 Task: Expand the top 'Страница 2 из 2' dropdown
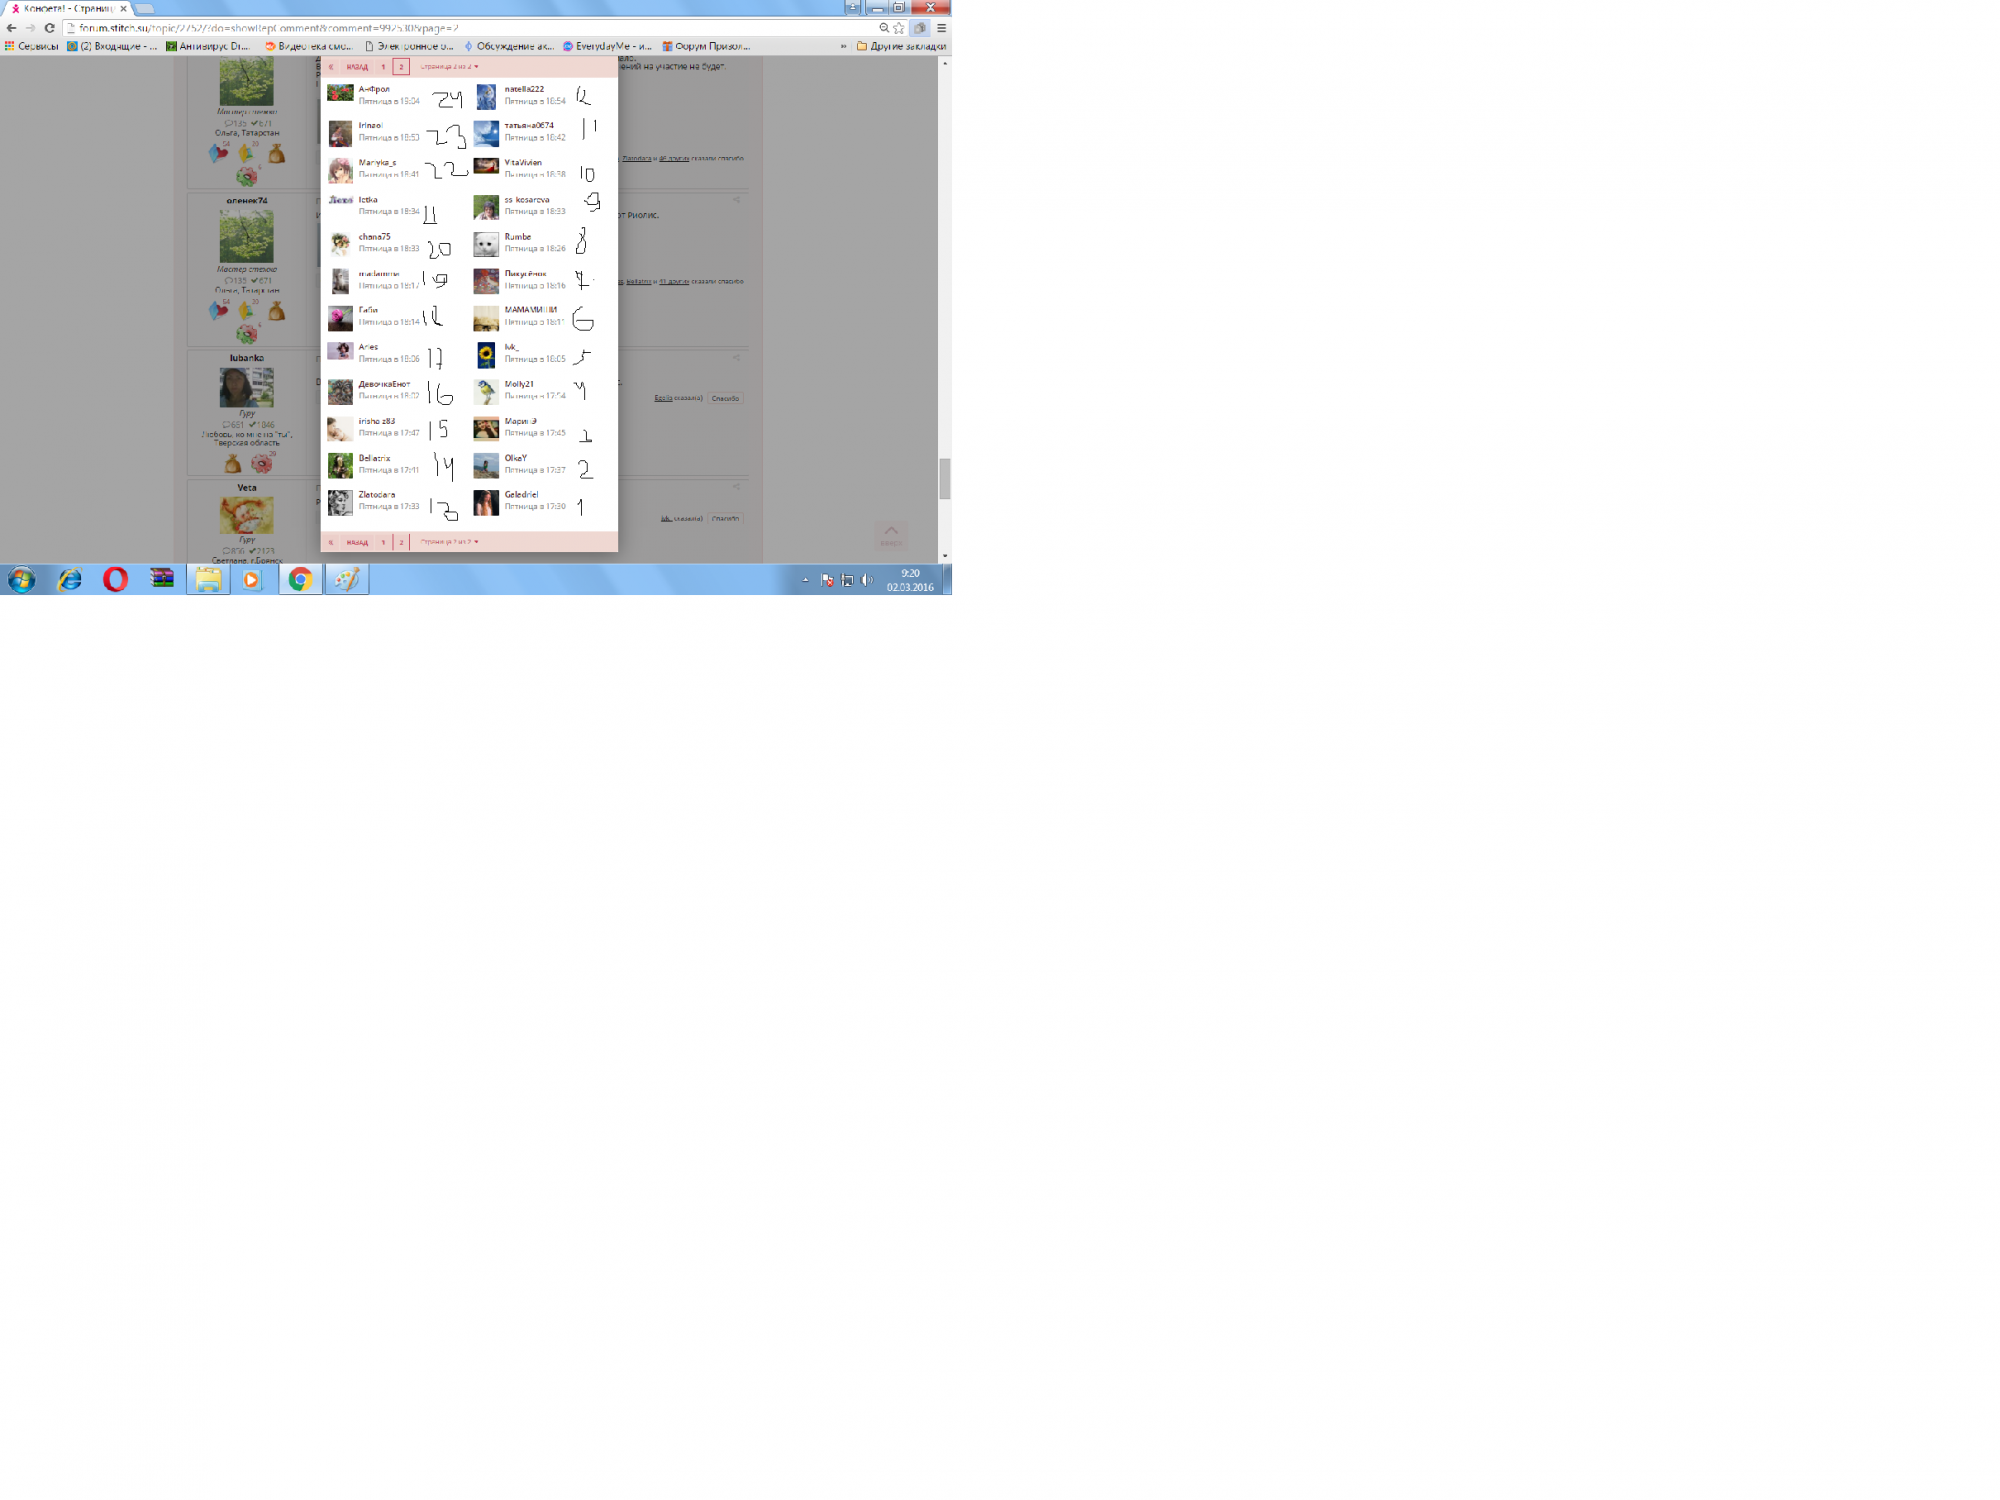pyautogui.click(x=449, y=67)
